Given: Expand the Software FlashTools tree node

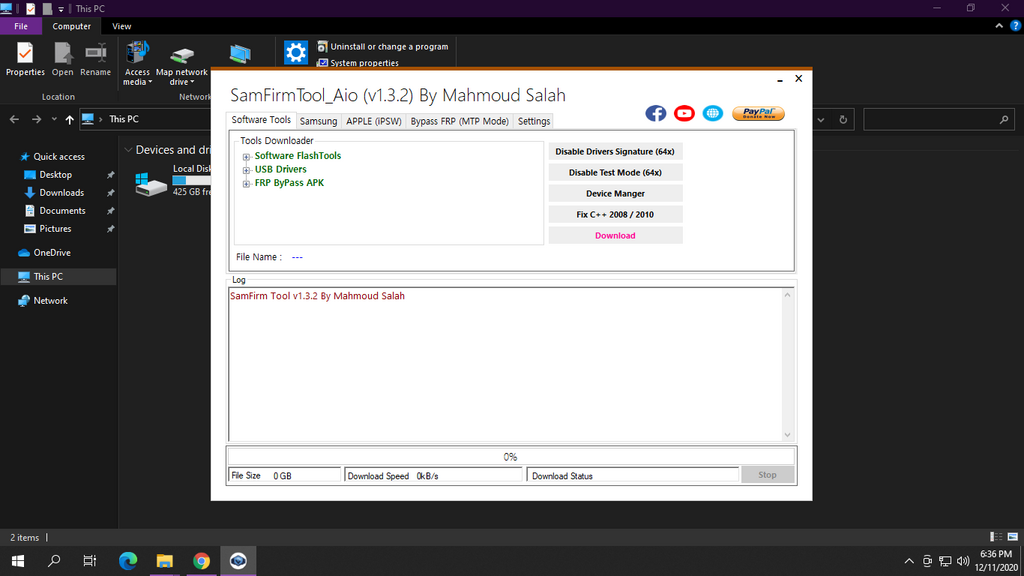Looking at the screenshot, I should [x=246, y=157].
